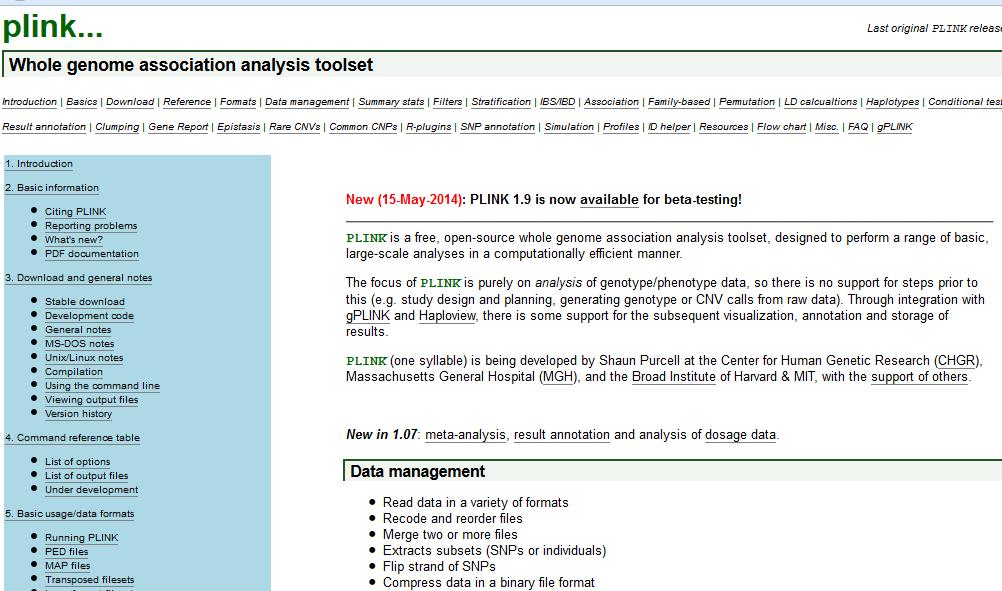Open sidebar section 4. Command reference table

(72, 438)
